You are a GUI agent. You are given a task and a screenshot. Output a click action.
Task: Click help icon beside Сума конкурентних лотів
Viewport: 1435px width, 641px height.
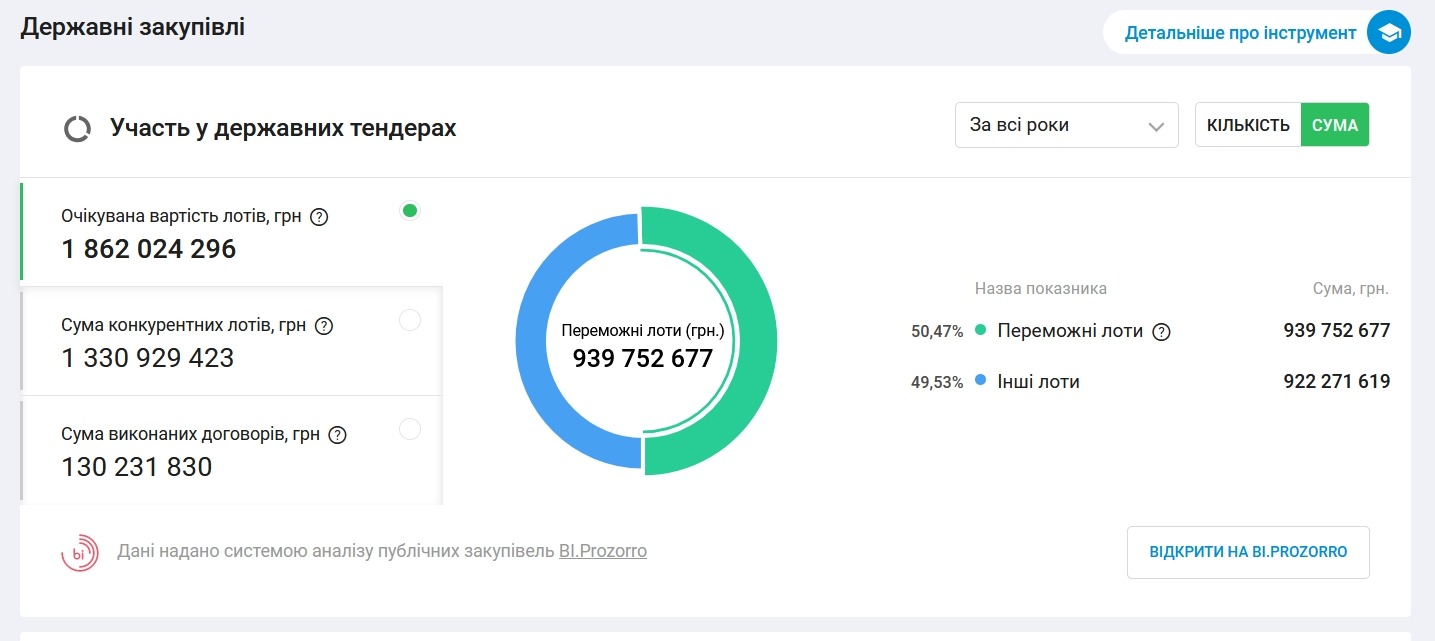click(323, 325)
